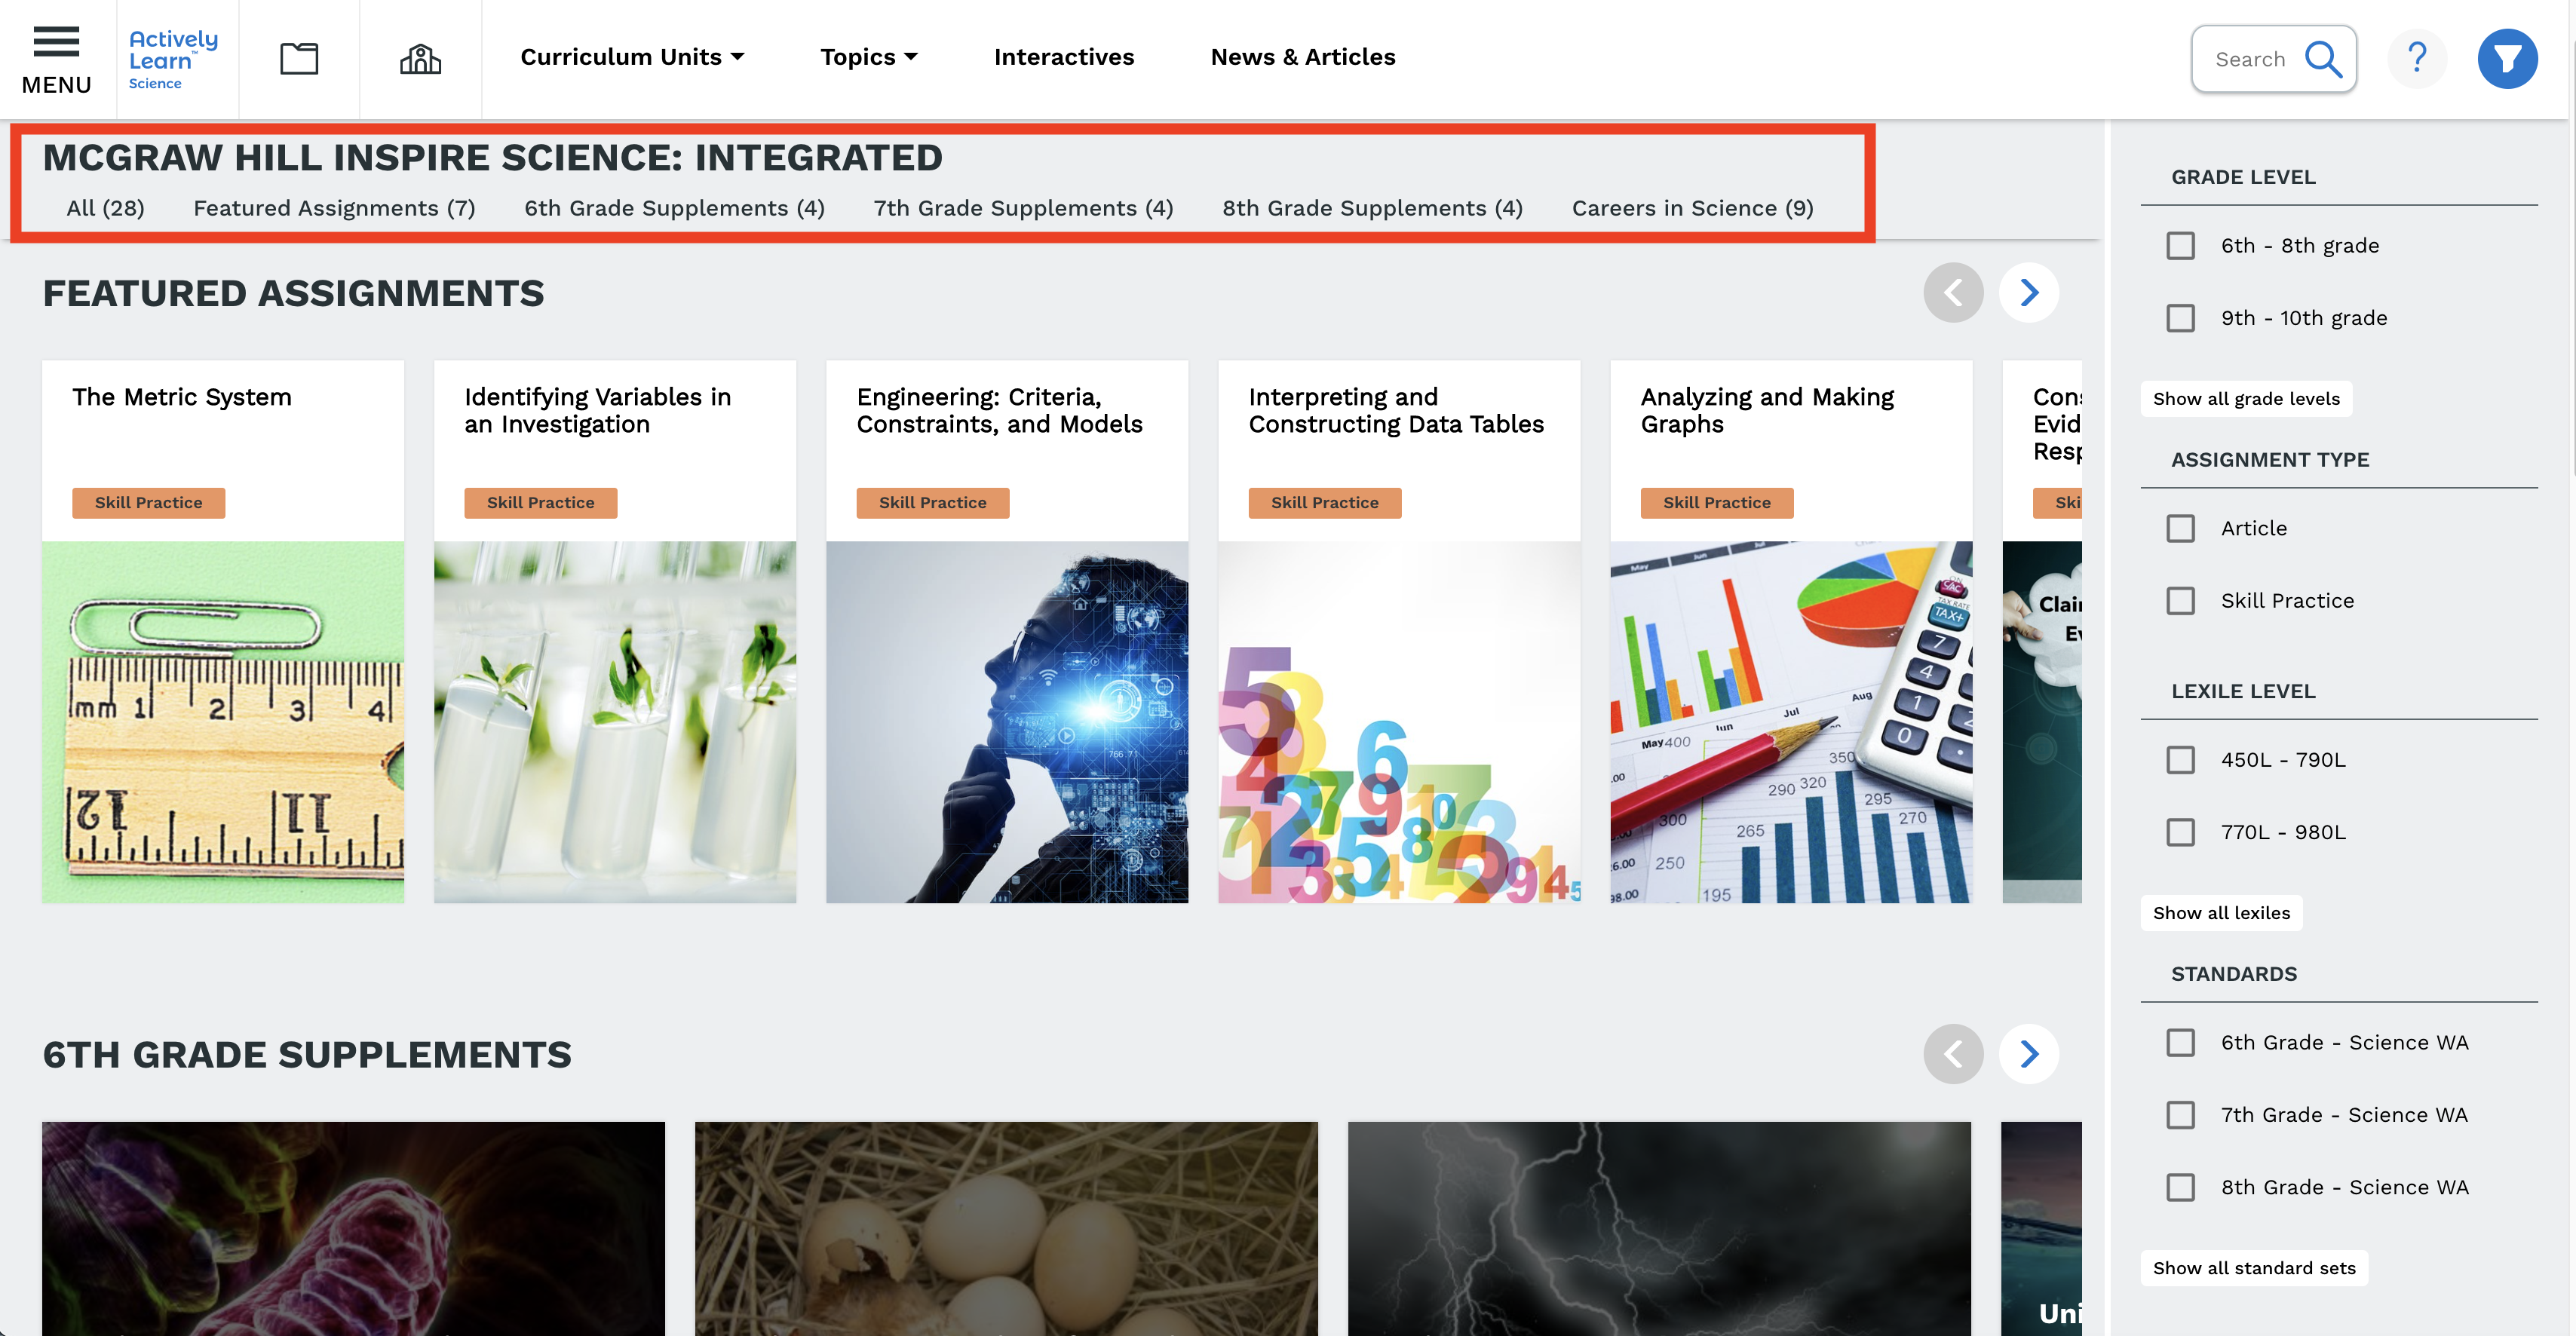The image size is (2576, 1336).
Task: Open the colorful numbers thumbnail
Action: pos(1399,722)
